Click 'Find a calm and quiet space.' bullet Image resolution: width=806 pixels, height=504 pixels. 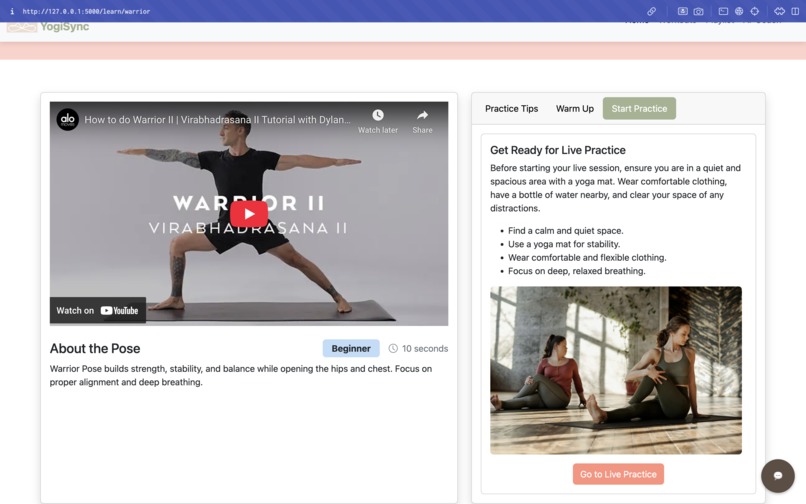click(x=565, y=230)
